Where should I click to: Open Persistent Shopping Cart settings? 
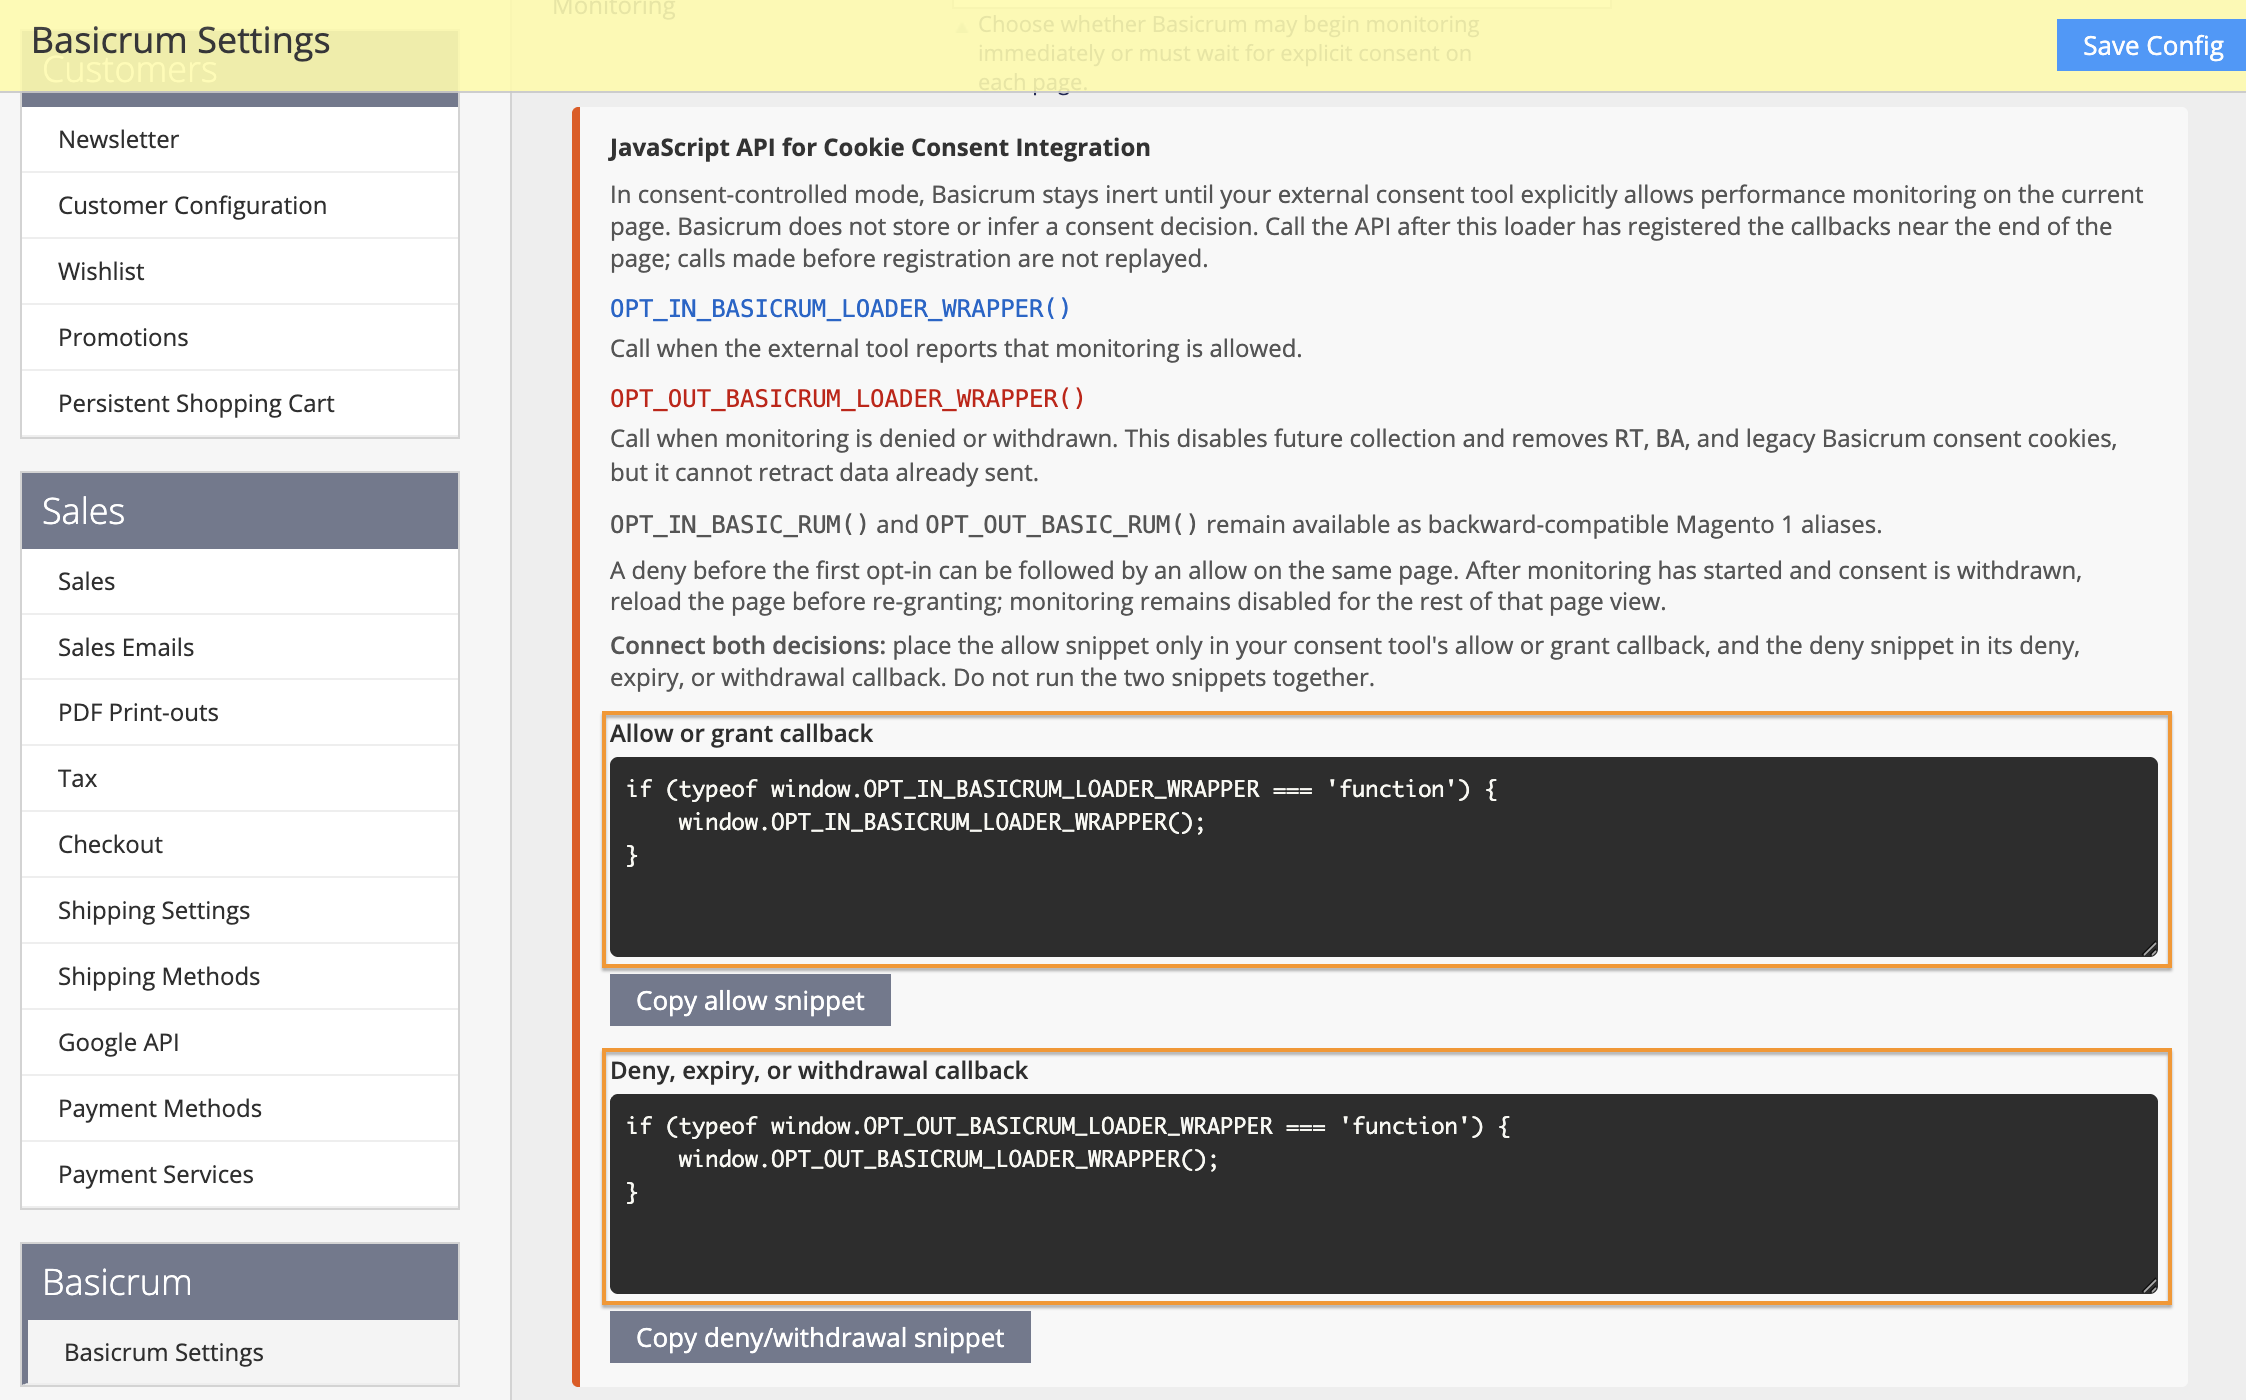coord(240,403)
